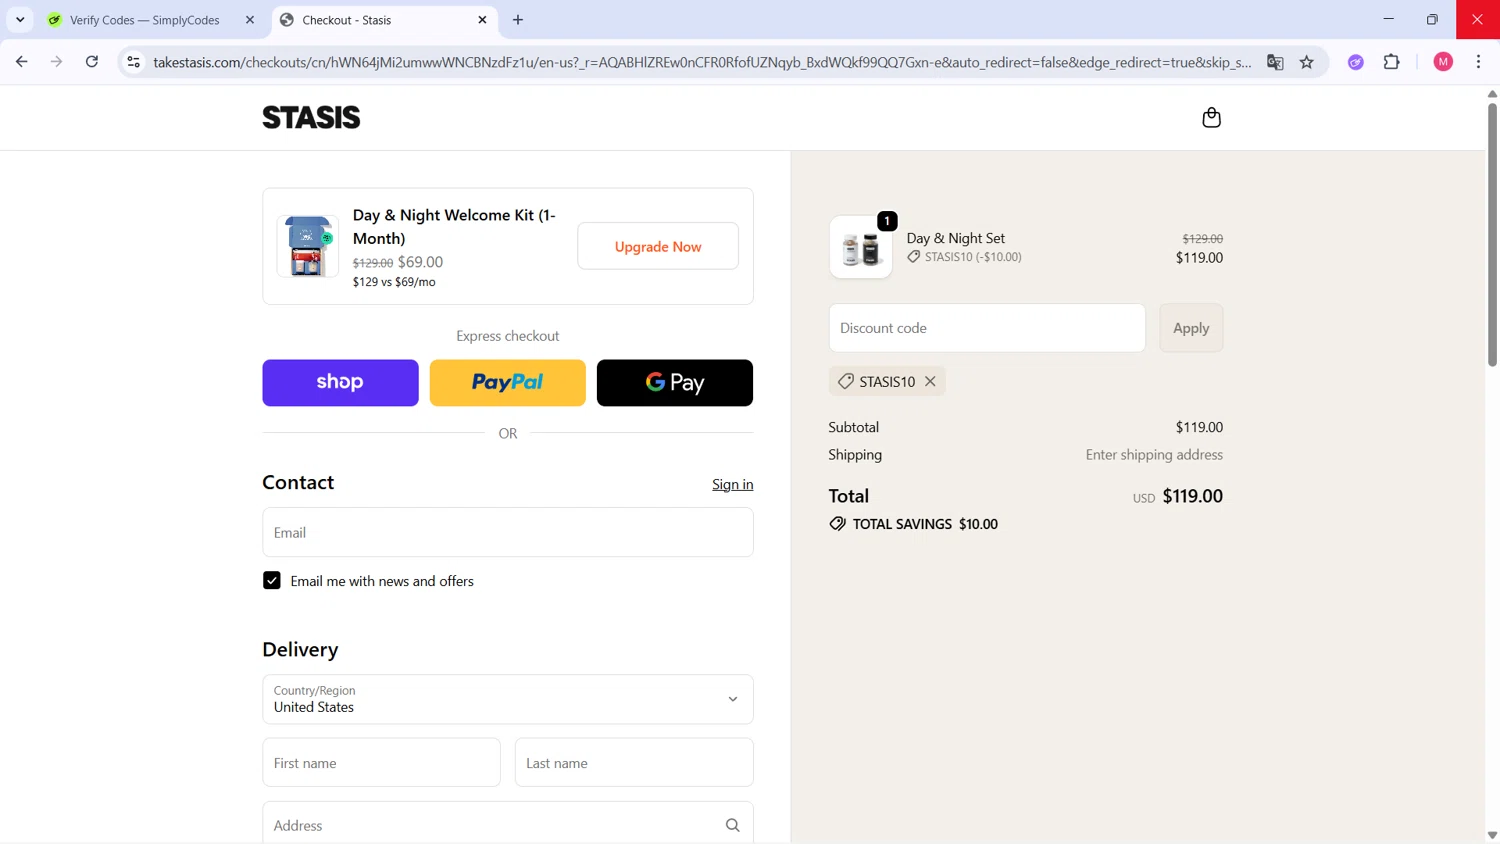Viewport: 1500px width, 844px height.
Task: Open the purple extension icon in toolbar
Action: point(1356,62)
